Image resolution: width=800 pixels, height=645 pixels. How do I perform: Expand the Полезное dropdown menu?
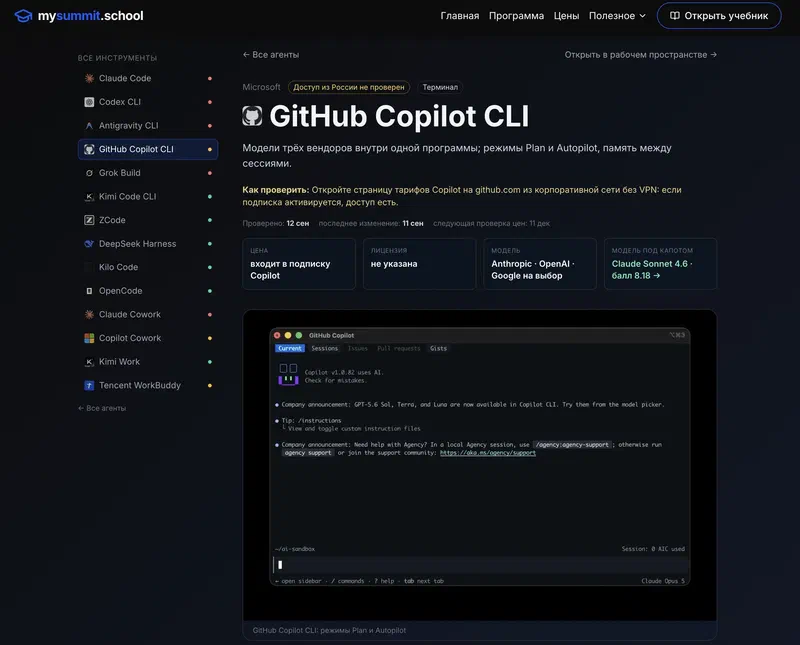coord(617,16)
